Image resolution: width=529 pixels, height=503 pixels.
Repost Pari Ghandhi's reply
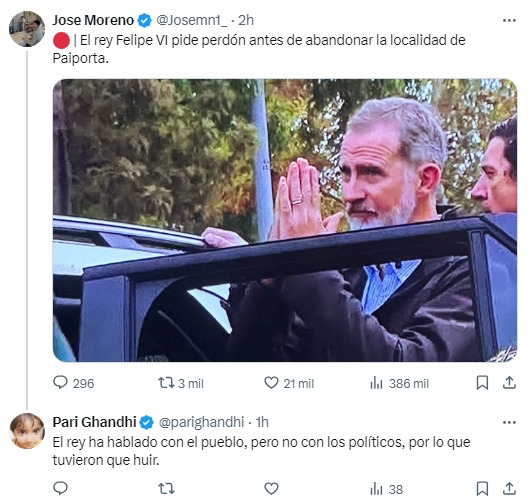point(166,488)
